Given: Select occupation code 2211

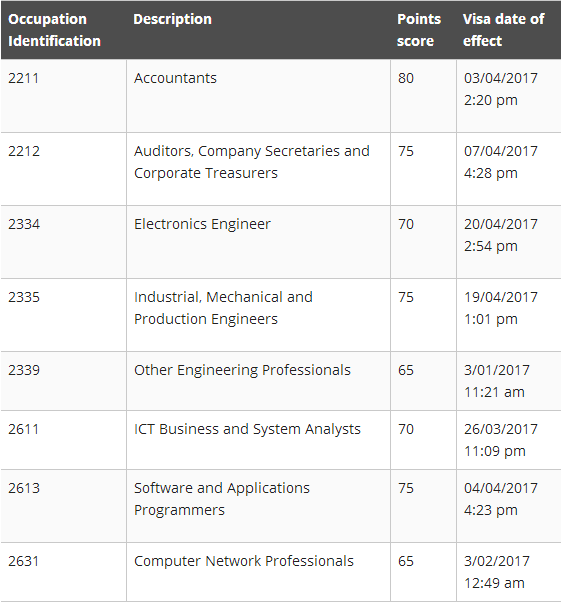Looking at the screenshot, I should tap(24, 78).
